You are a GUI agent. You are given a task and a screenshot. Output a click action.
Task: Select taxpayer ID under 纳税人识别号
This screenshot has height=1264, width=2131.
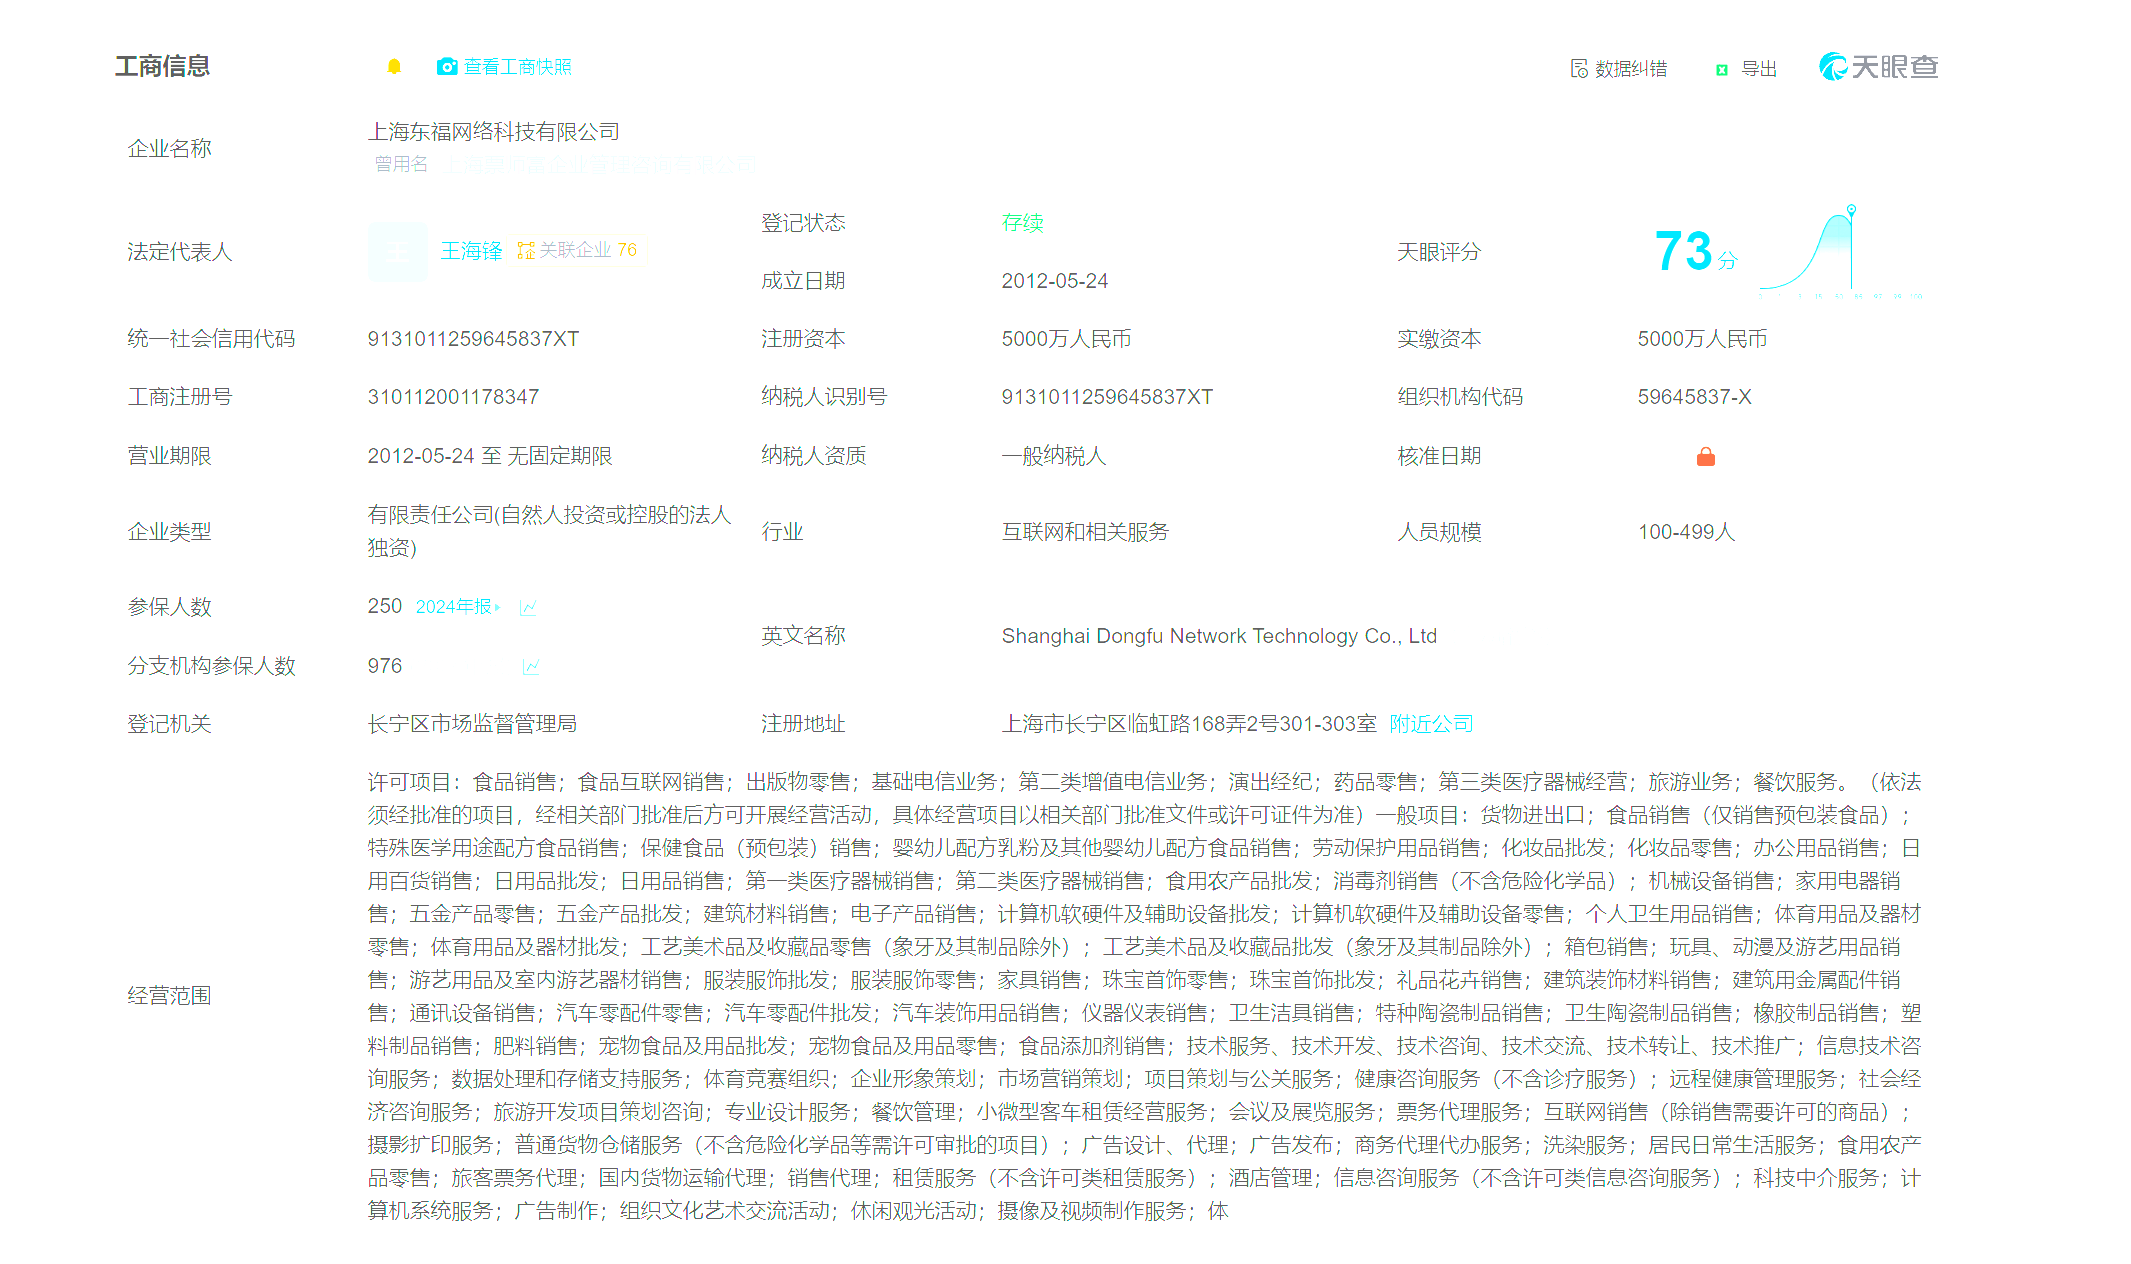[x=1107, y=397]
